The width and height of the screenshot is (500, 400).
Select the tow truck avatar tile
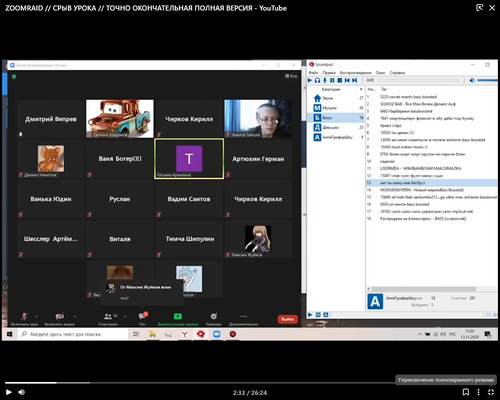(x=120, y=119)
